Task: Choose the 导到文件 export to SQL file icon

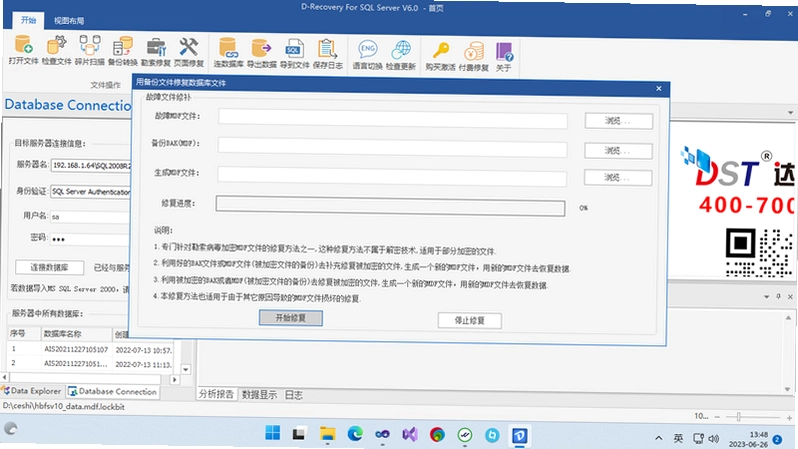Action: click(x=295, y=53)
